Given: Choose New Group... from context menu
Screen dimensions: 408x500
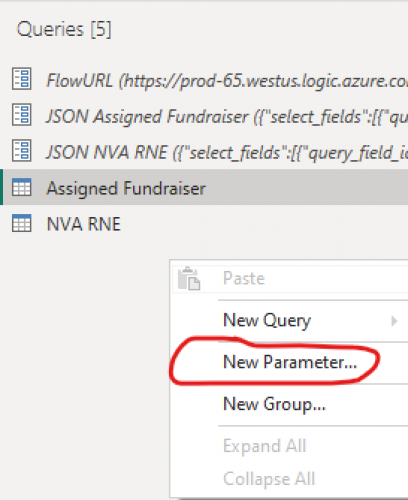Looking at the screenshot, I should (290, 404).
